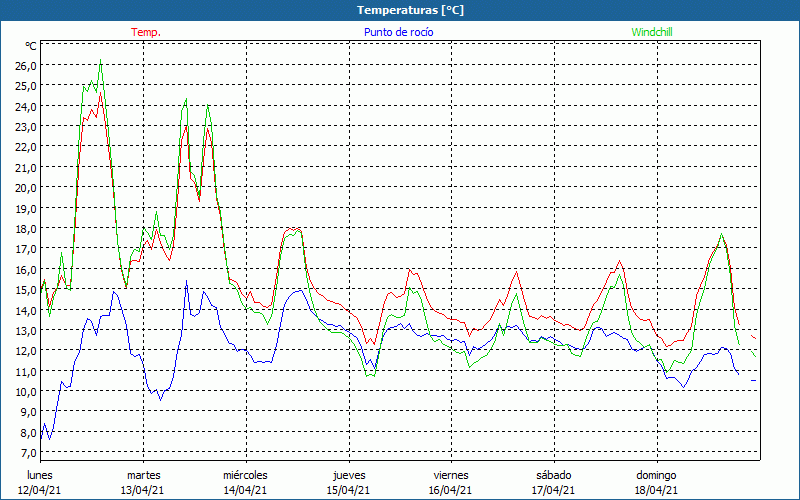The height and width of the screenshot is (500, 800).
Task: Click the 'miércoles' day label
Action: 245,476
